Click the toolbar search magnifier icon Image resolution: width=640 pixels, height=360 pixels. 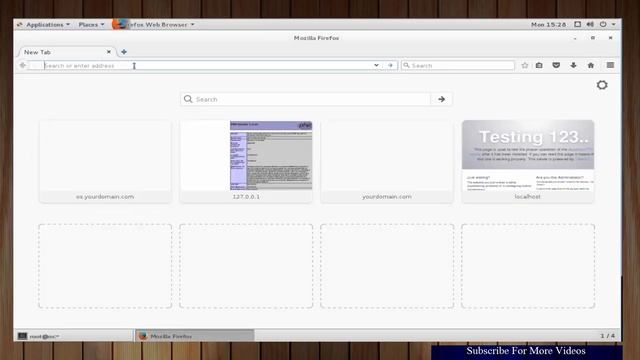(406, 65)
